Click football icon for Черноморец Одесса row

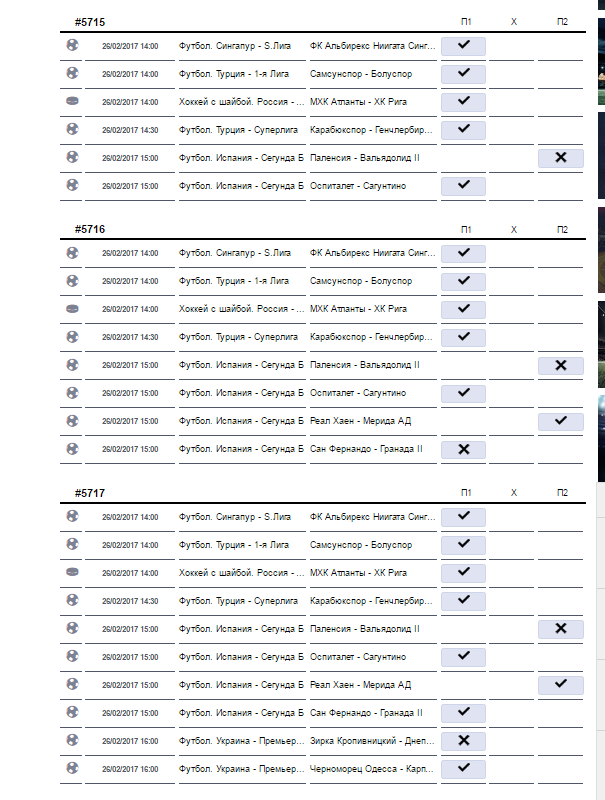tap(72, 768)
